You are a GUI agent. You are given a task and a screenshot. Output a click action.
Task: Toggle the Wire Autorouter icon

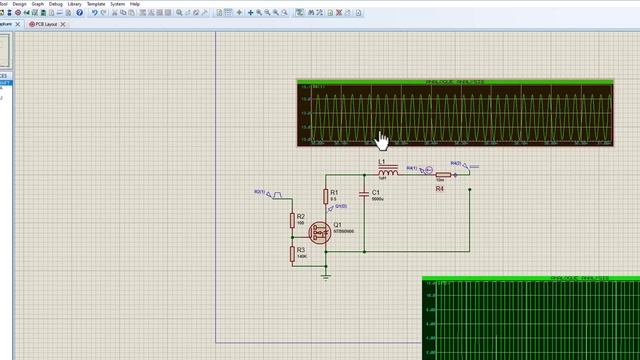[299, 13]
